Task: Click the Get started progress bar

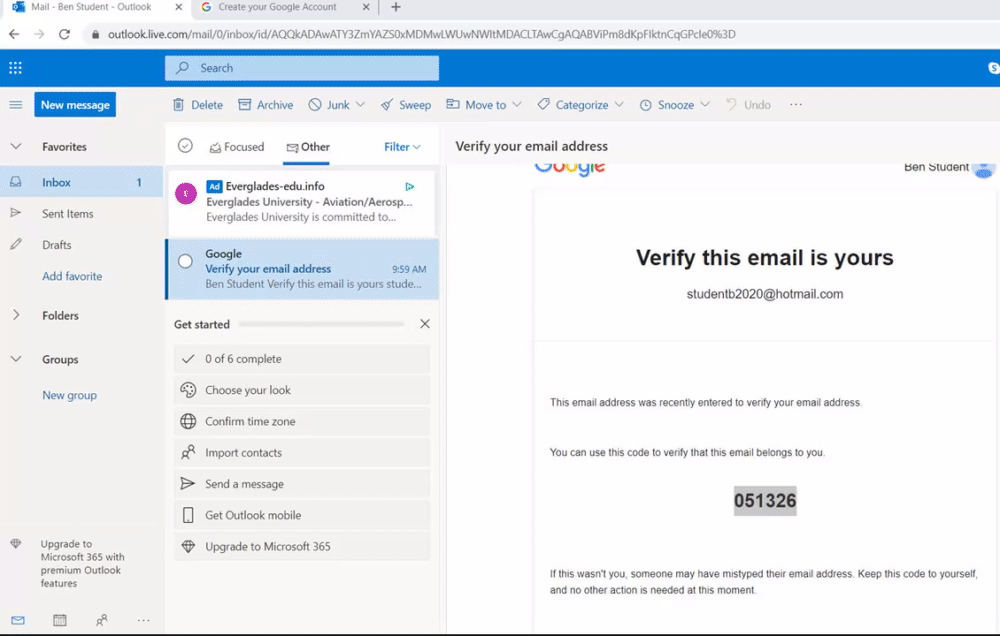Action: coord(321,324)
